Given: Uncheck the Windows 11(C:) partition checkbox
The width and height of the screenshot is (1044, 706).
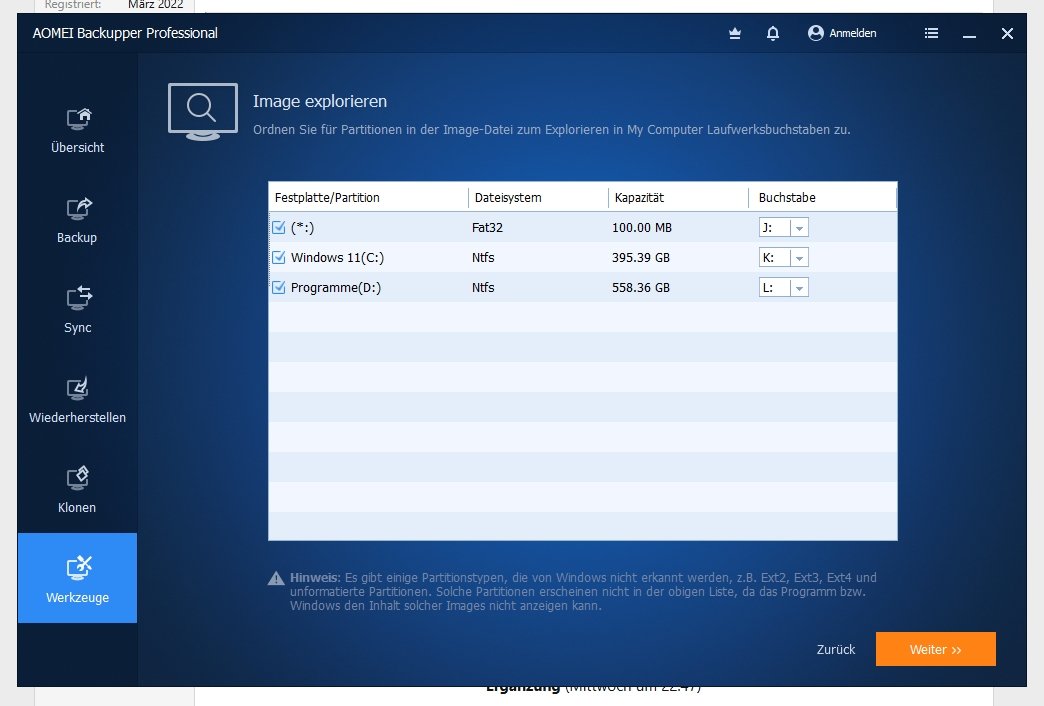Looking at the screenshot, I should pyautogui.click(x=279, y=258).
